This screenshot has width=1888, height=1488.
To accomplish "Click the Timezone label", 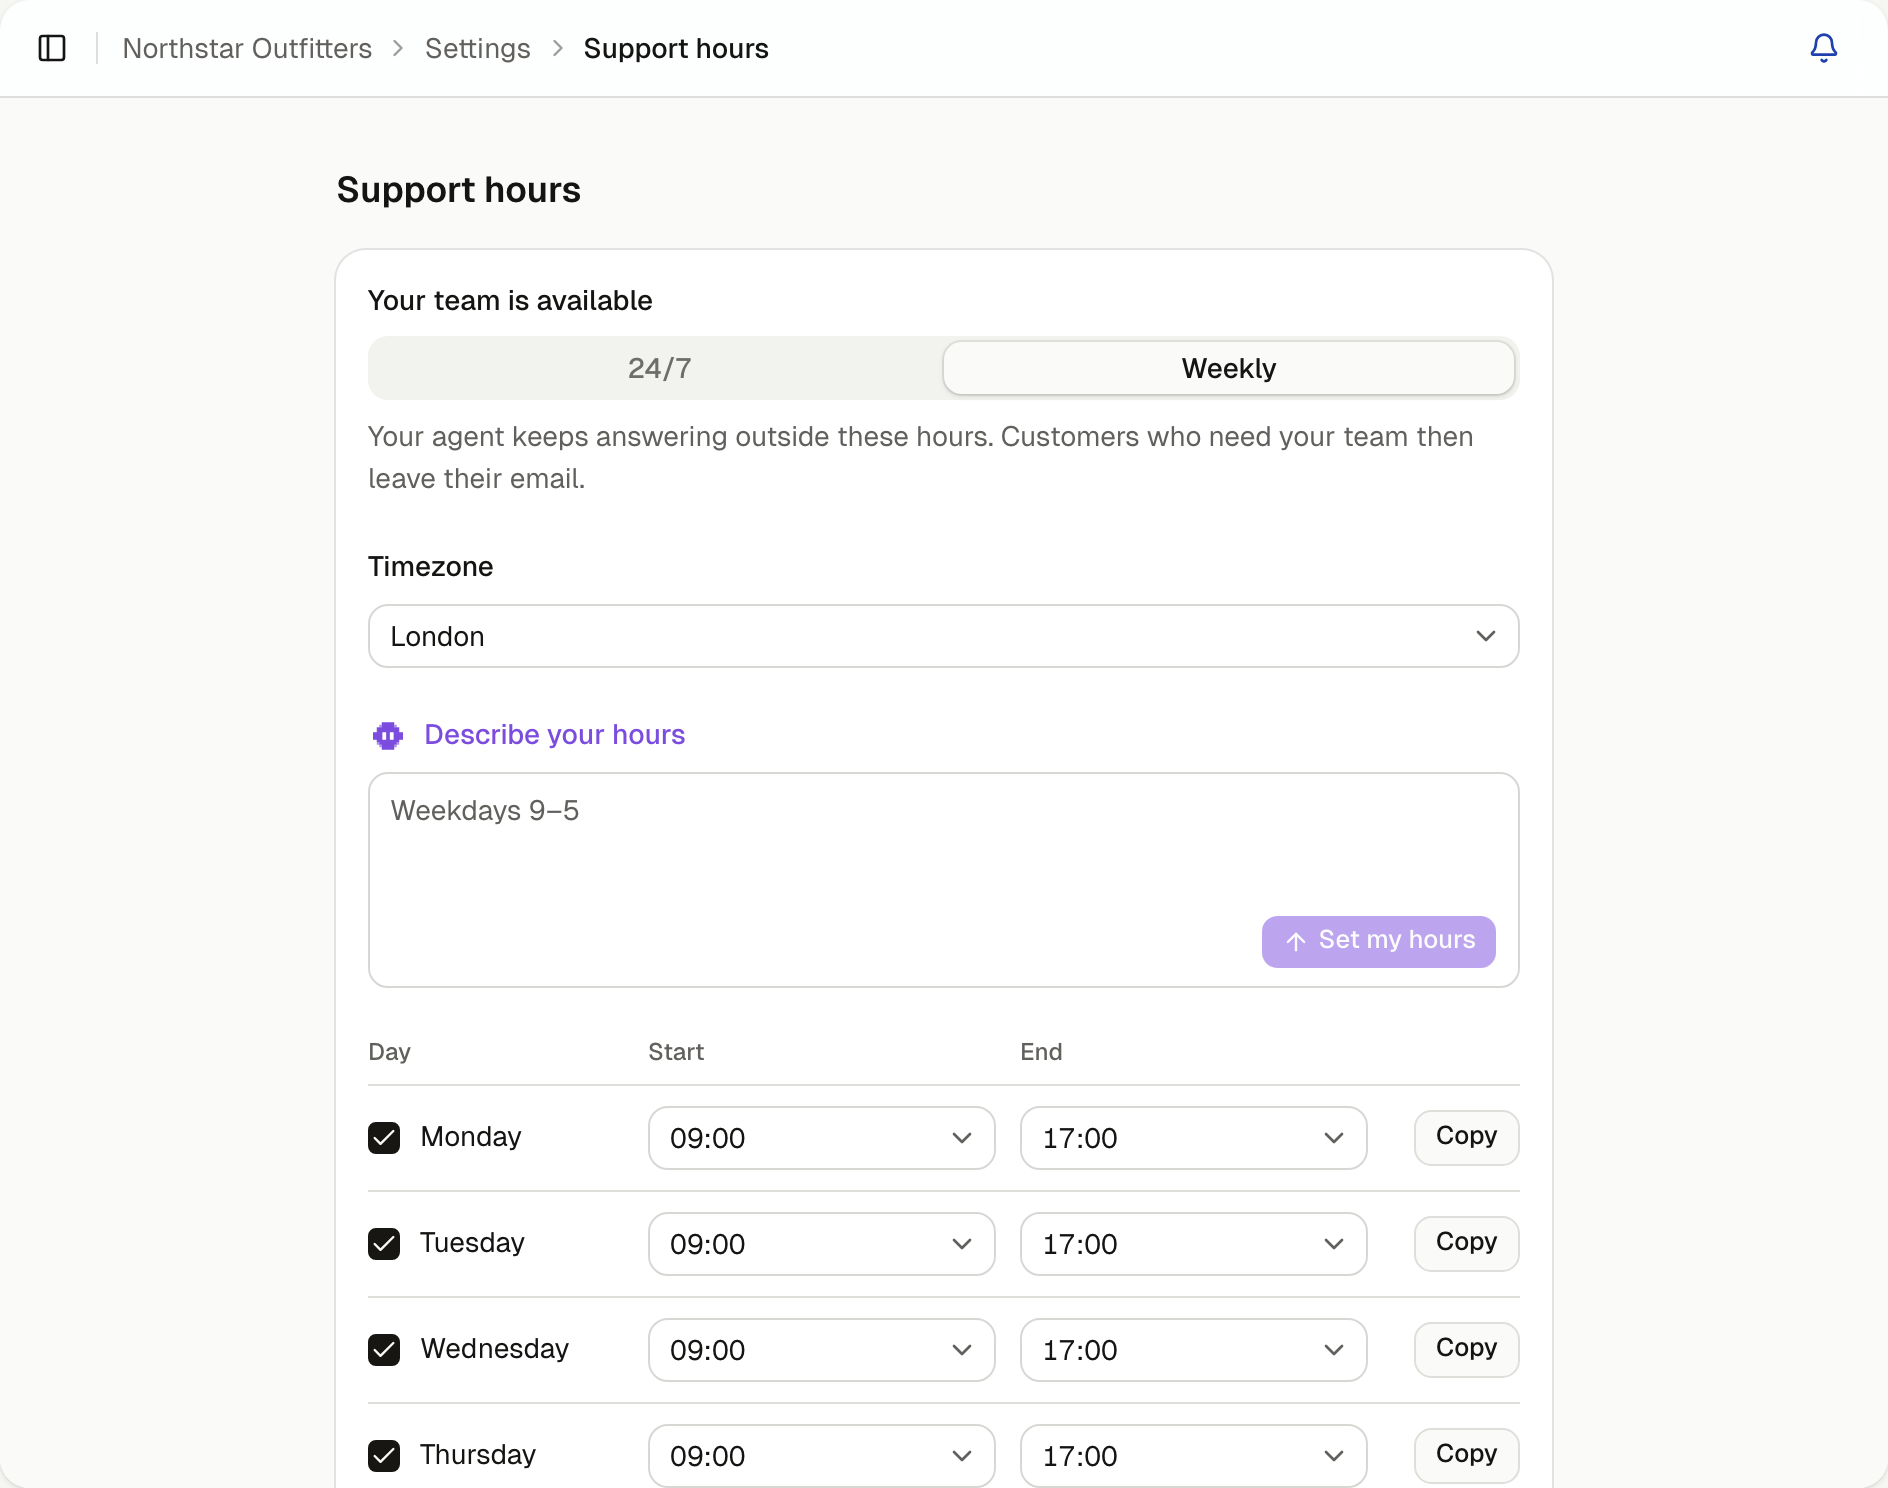I will (x=431, y=567).
